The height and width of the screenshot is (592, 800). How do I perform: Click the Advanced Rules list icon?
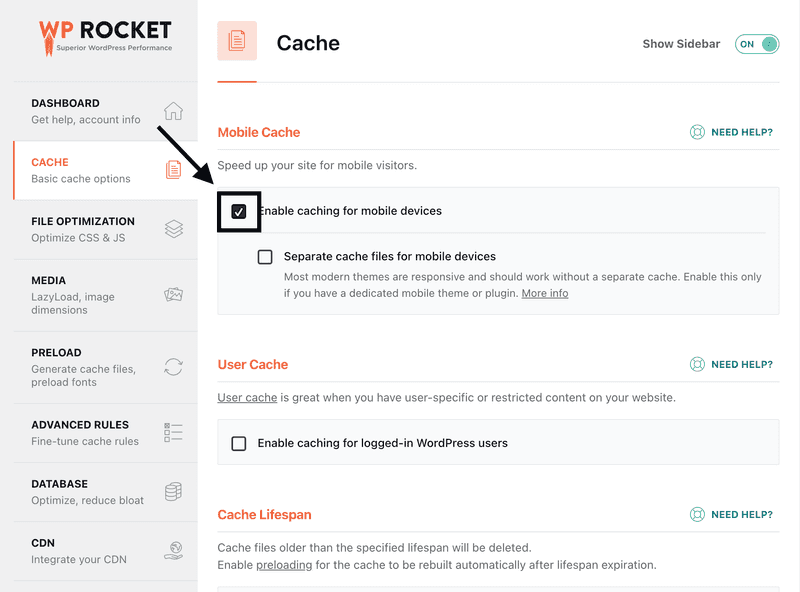coord(173,432)
